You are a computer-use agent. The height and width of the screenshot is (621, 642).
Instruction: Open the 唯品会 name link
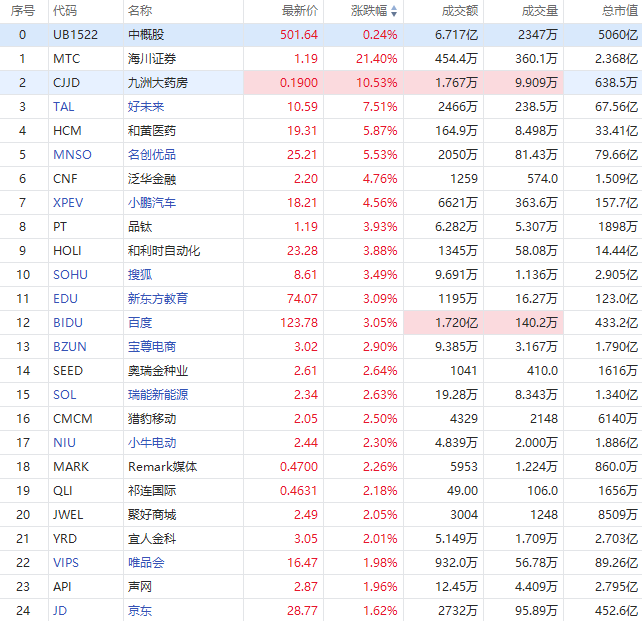pos(146,563)
